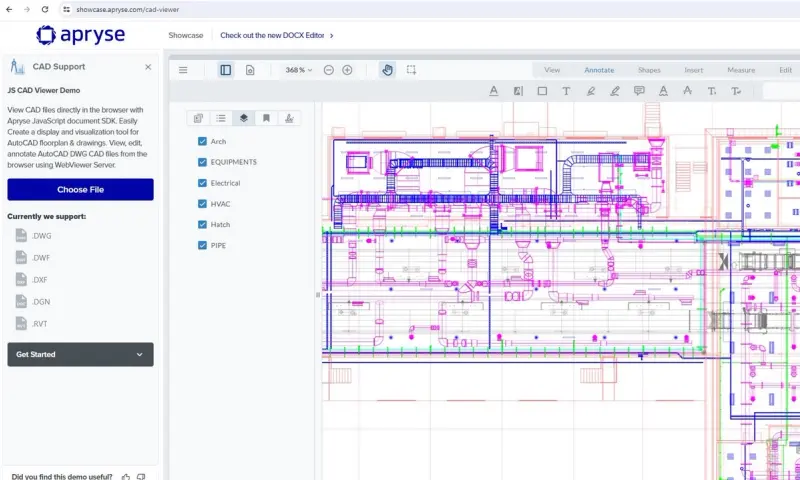Select the Pan hand tool
The height and width of the screenshot is (480, 800).
coord(387,70)
